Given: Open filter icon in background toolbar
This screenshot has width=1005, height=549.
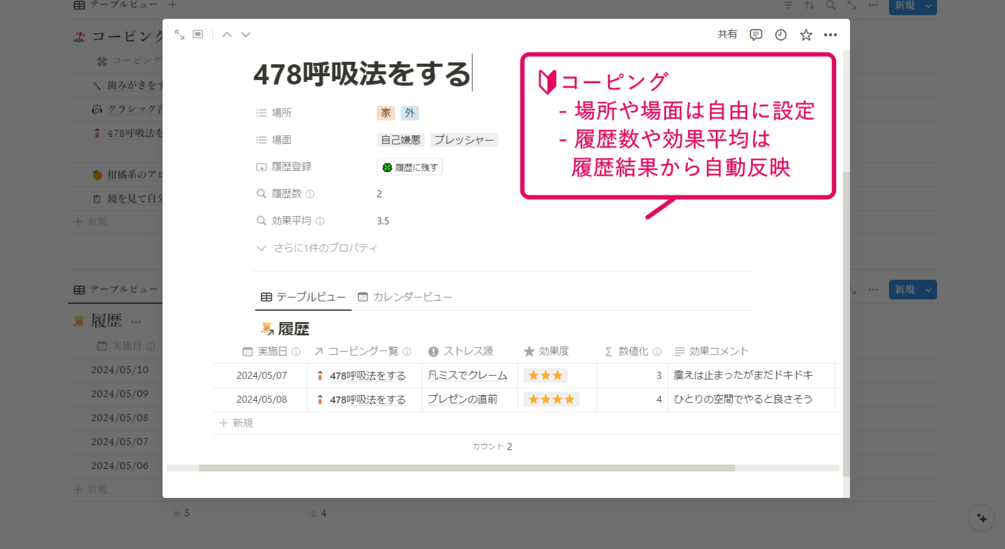Looking at the screenshot, I should [x=788, y=5].
